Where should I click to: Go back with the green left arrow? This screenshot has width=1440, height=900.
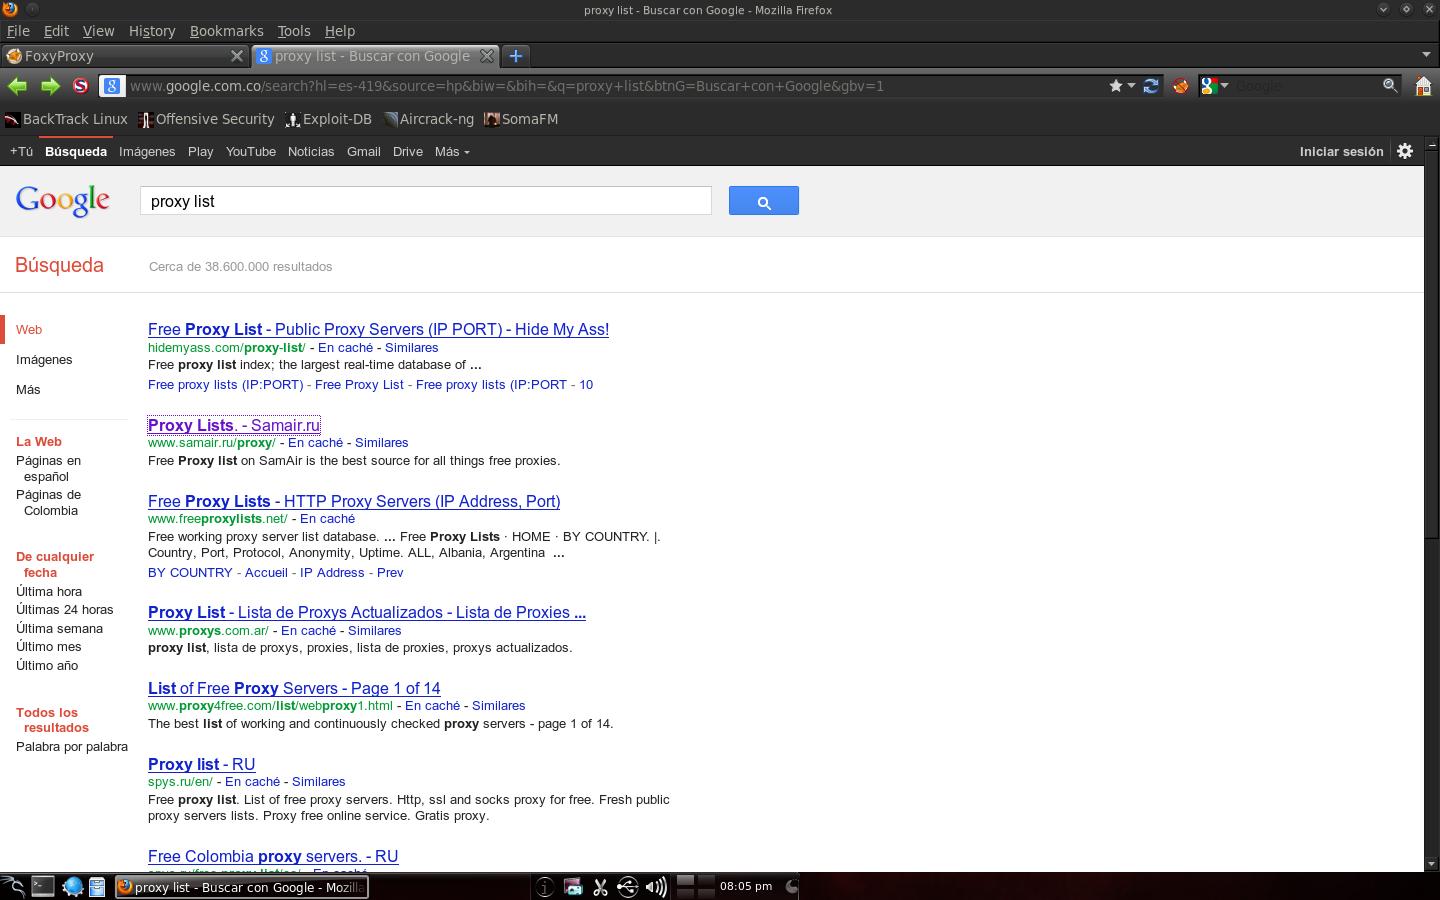tap(17, 86)
